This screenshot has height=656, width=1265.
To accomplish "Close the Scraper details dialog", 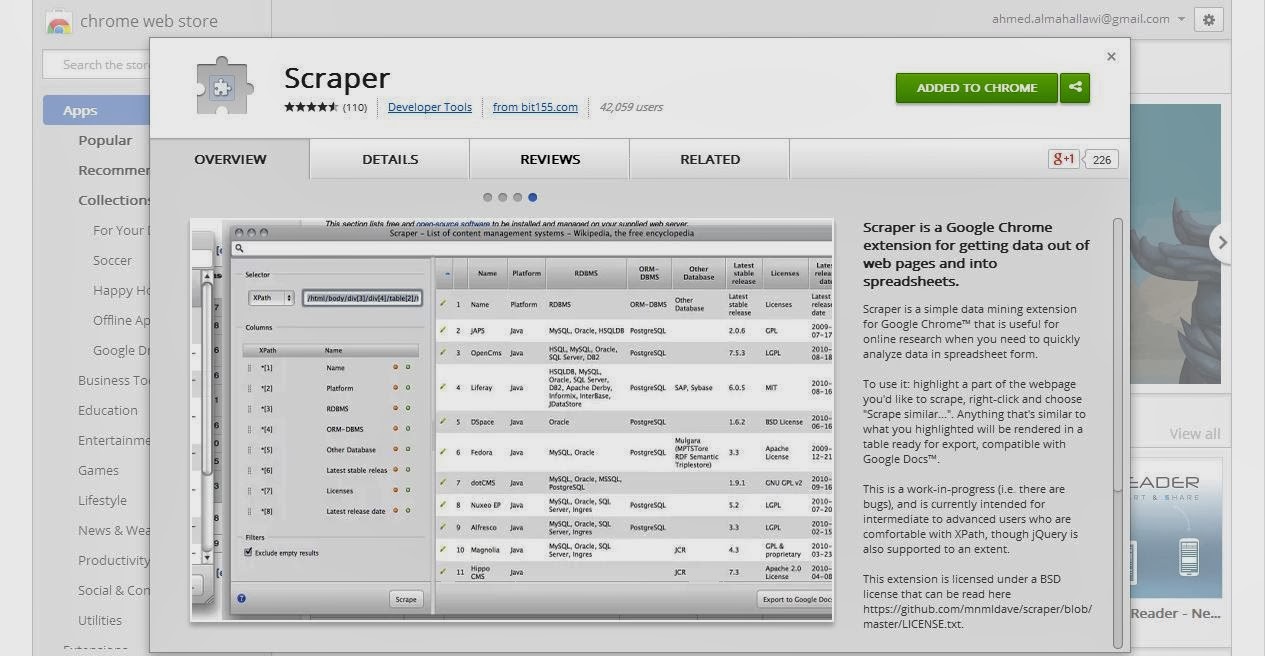I will pos(1111,57).
